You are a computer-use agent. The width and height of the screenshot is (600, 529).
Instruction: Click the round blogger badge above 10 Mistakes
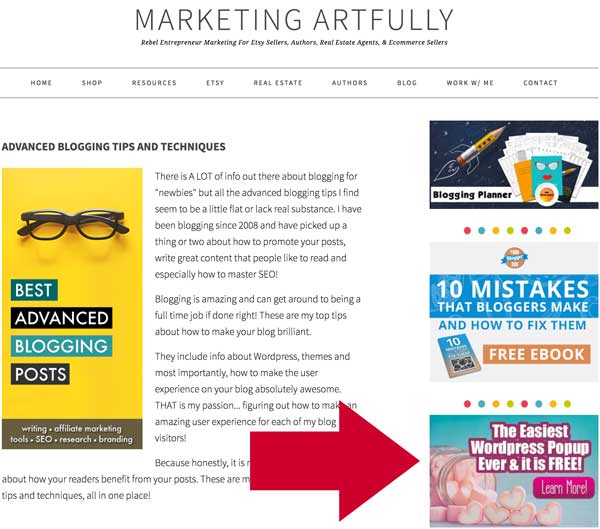coord(514,258)
